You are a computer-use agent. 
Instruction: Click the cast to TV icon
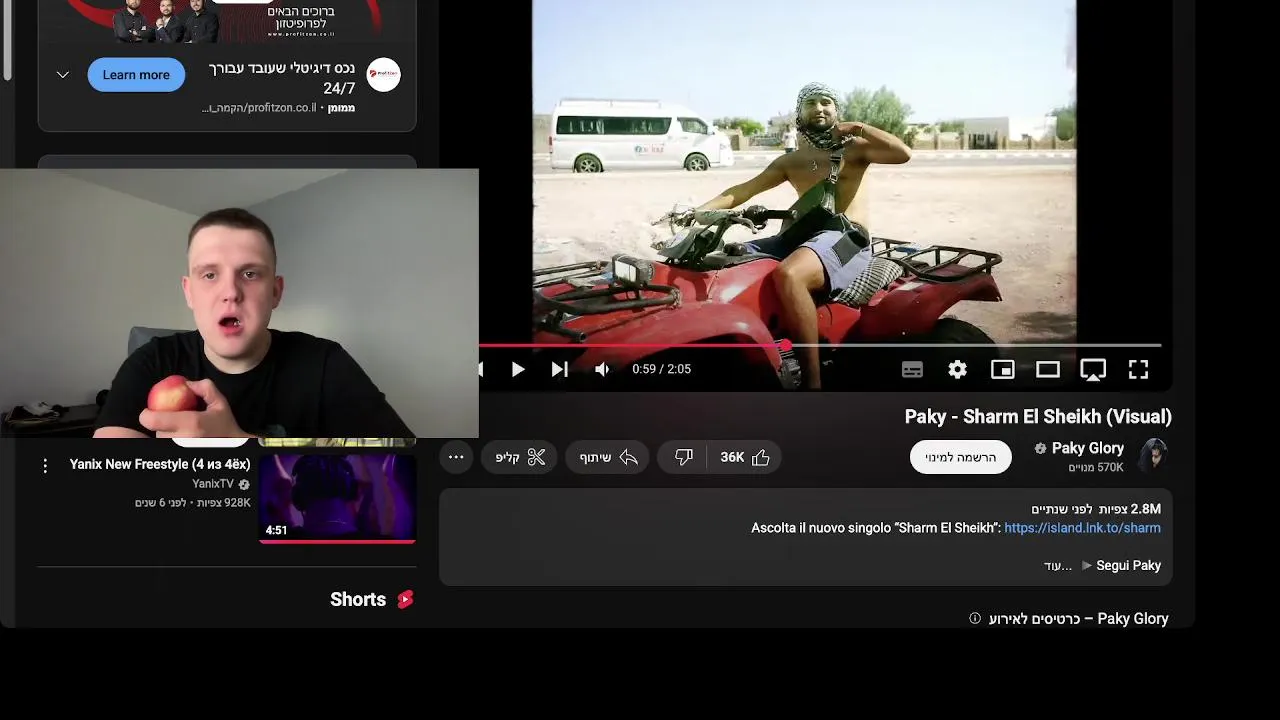pyautogui.click(x=1093, y=370)
